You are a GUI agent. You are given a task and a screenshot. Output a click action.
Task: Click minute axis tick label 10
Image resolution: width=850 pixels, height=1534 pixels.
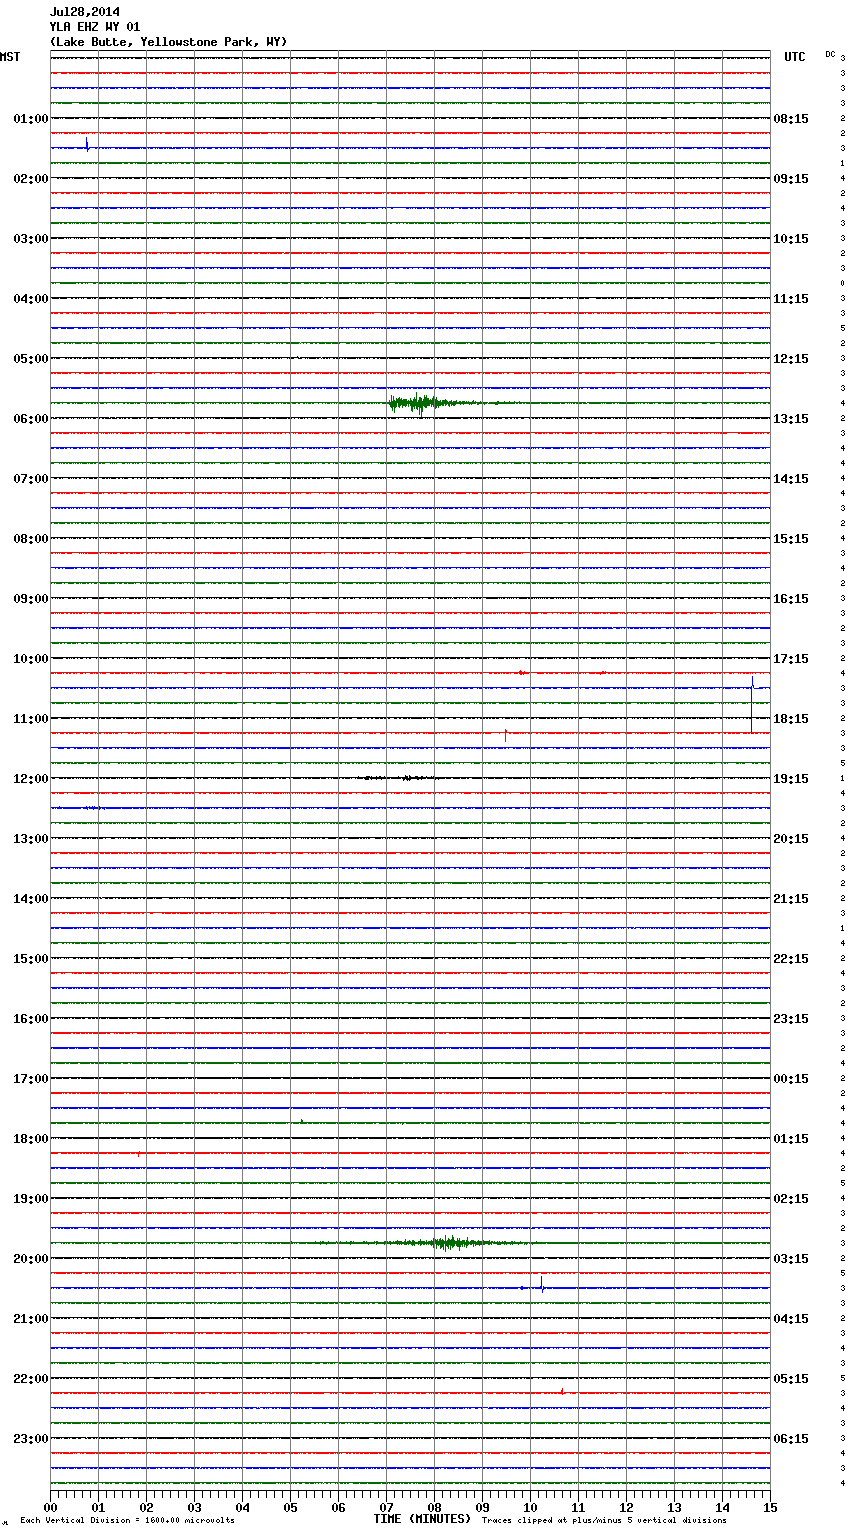pyautogui.click(x=530, y=1507)
